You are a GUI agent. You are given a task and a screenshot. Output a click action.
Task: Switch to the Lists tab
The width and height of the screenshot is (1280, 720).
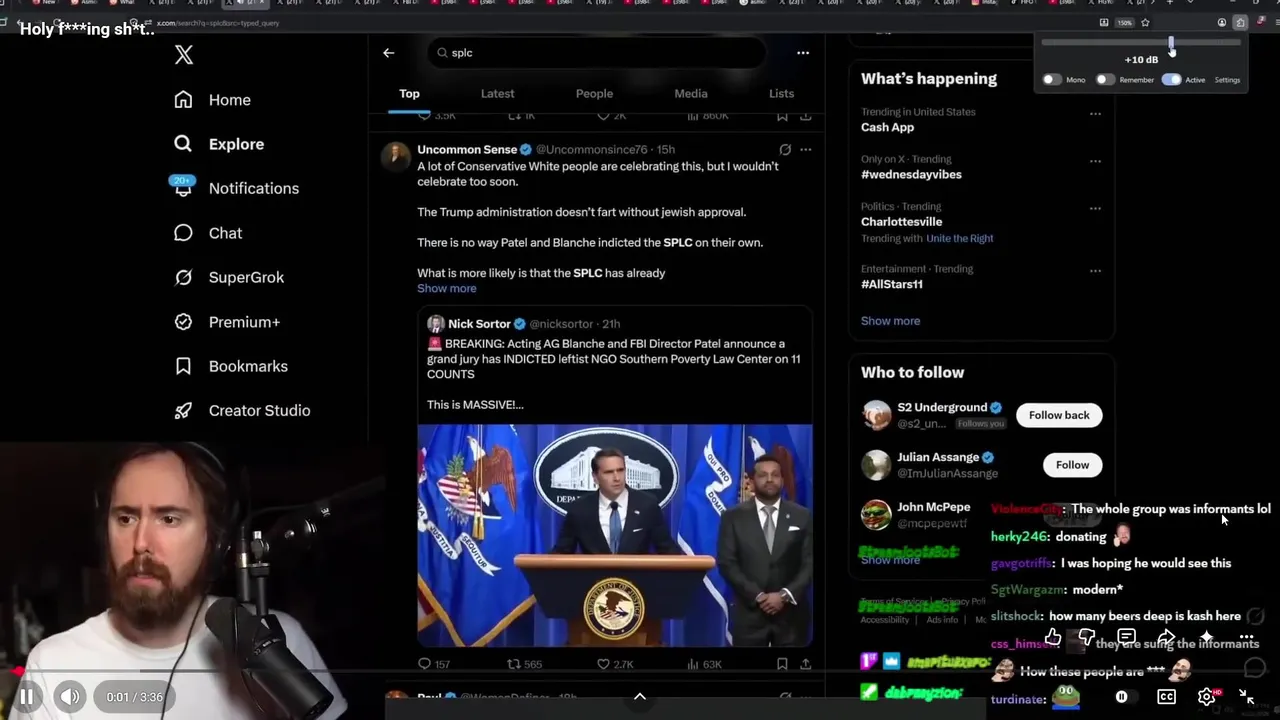[x=782, y=94]
